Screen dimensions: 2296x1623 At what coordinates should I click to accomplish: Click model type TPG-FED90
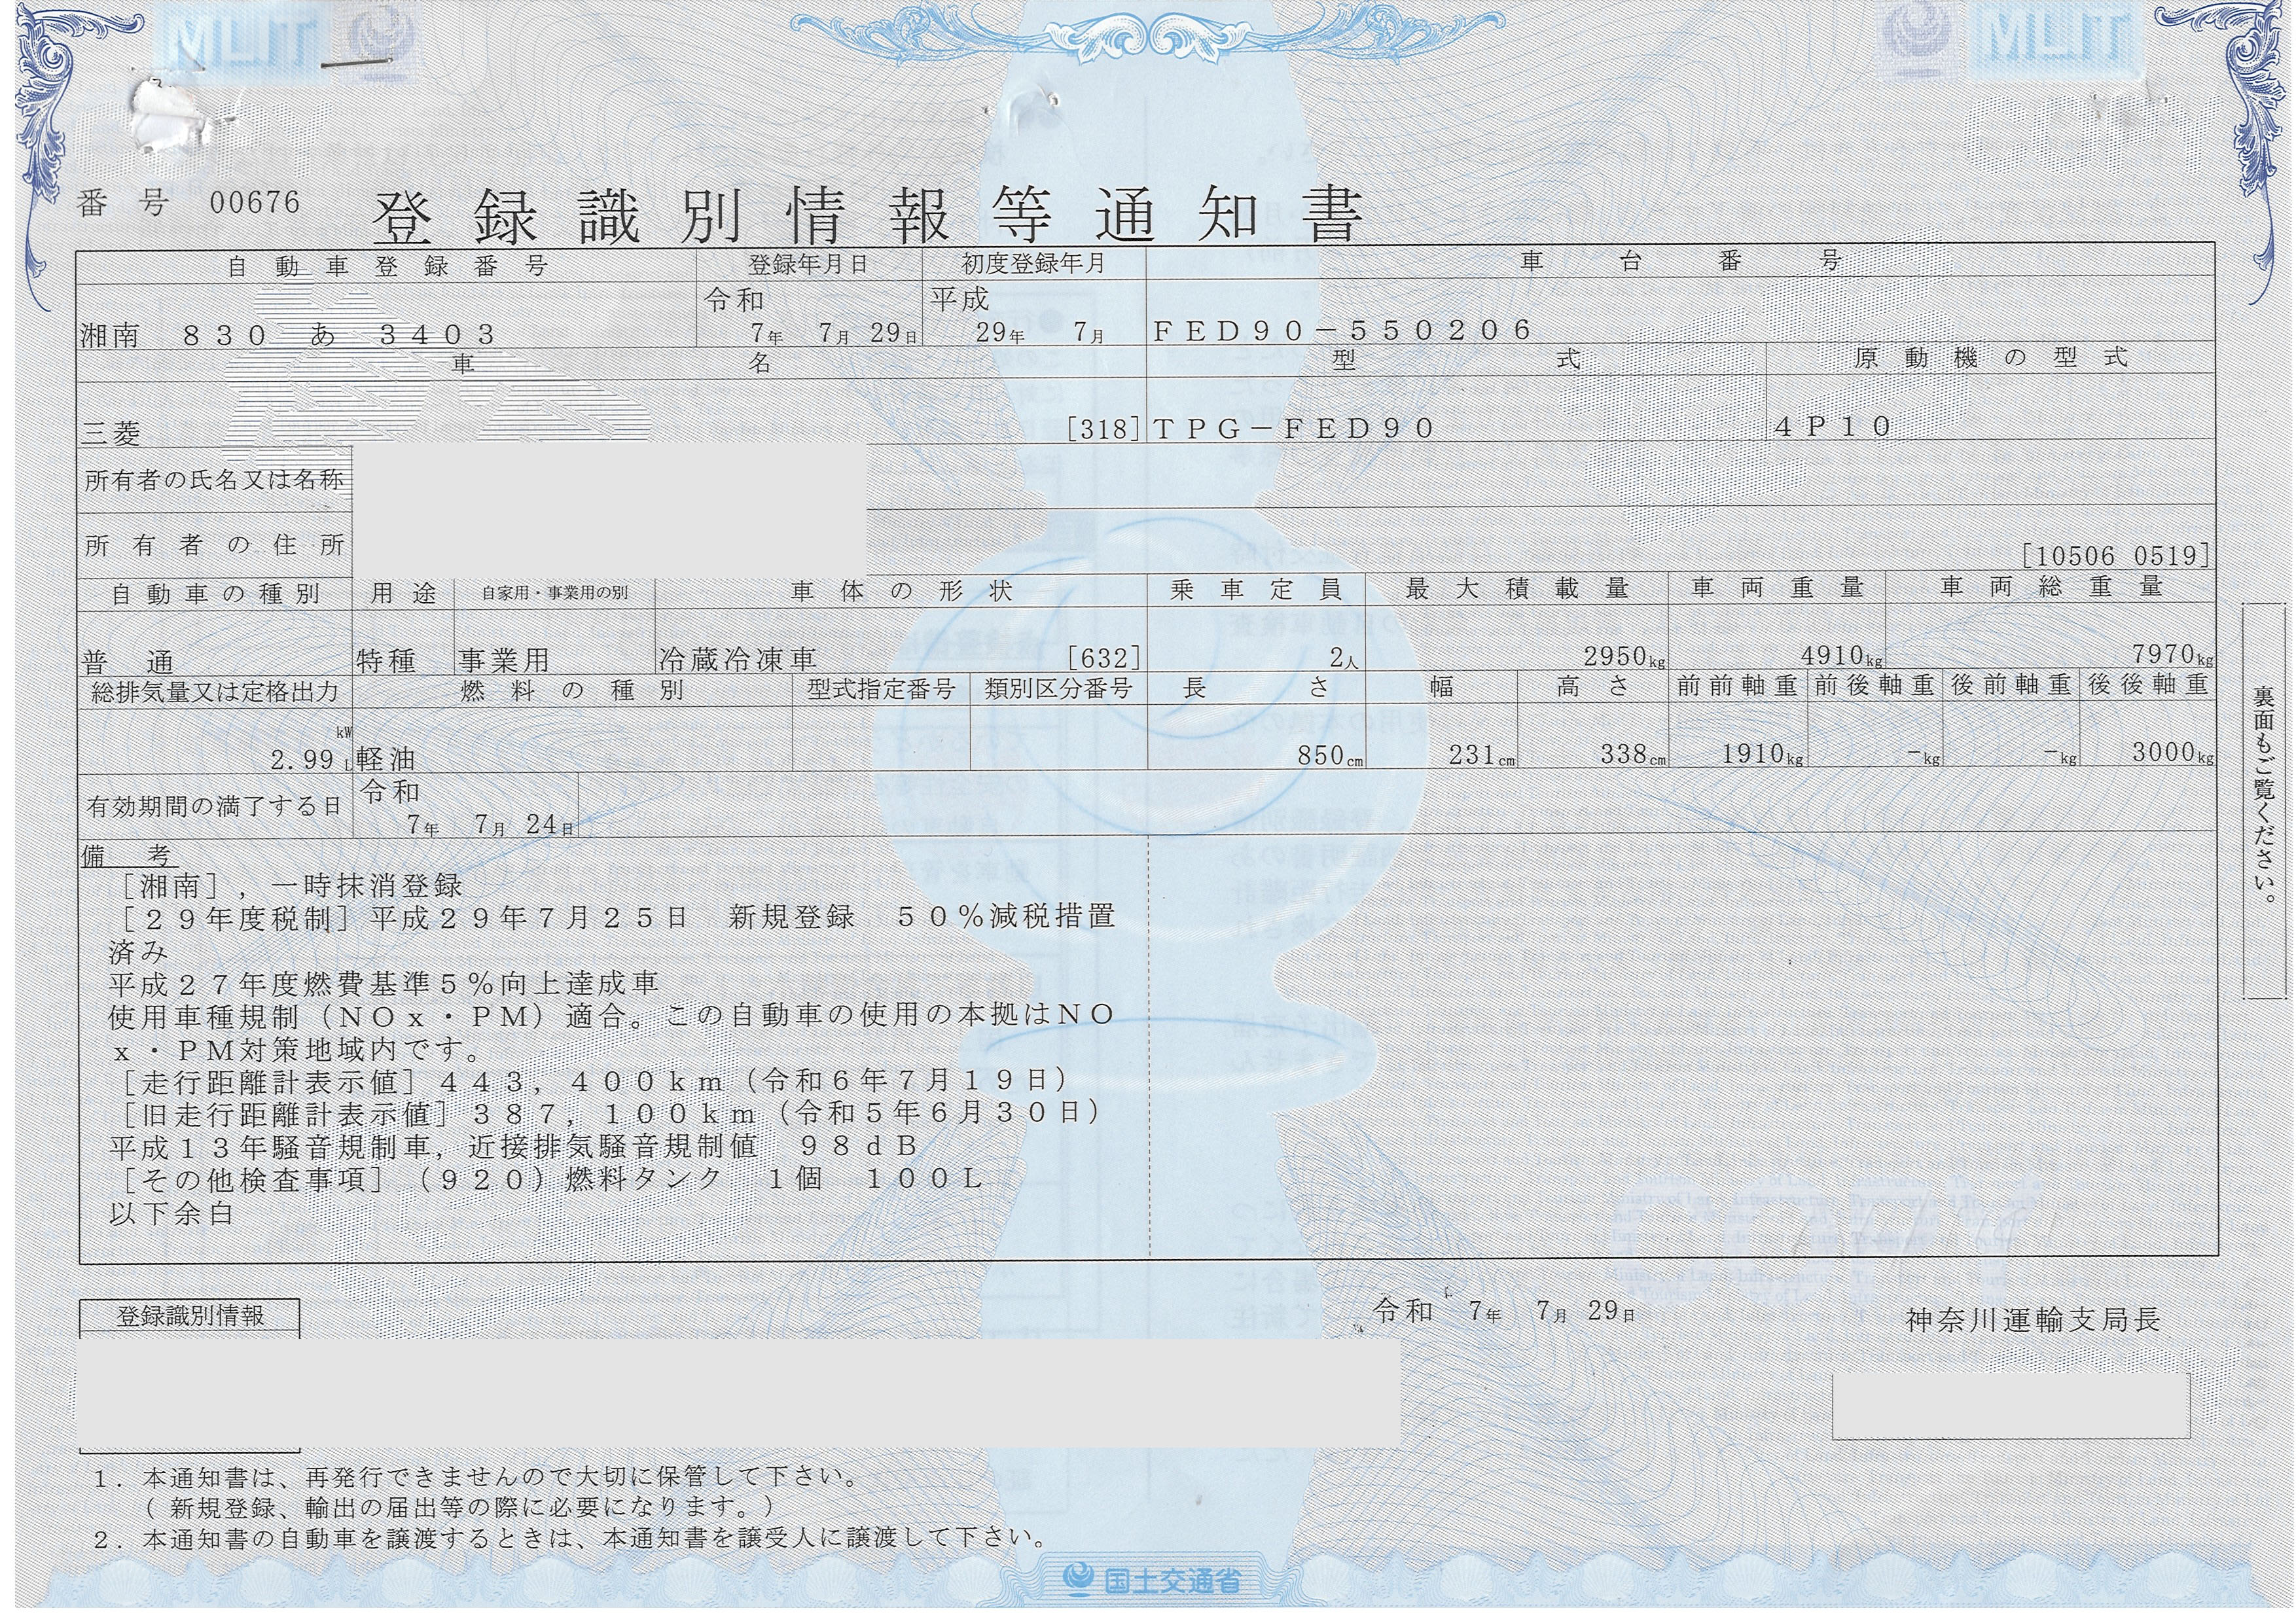[x=1295, y=428]
